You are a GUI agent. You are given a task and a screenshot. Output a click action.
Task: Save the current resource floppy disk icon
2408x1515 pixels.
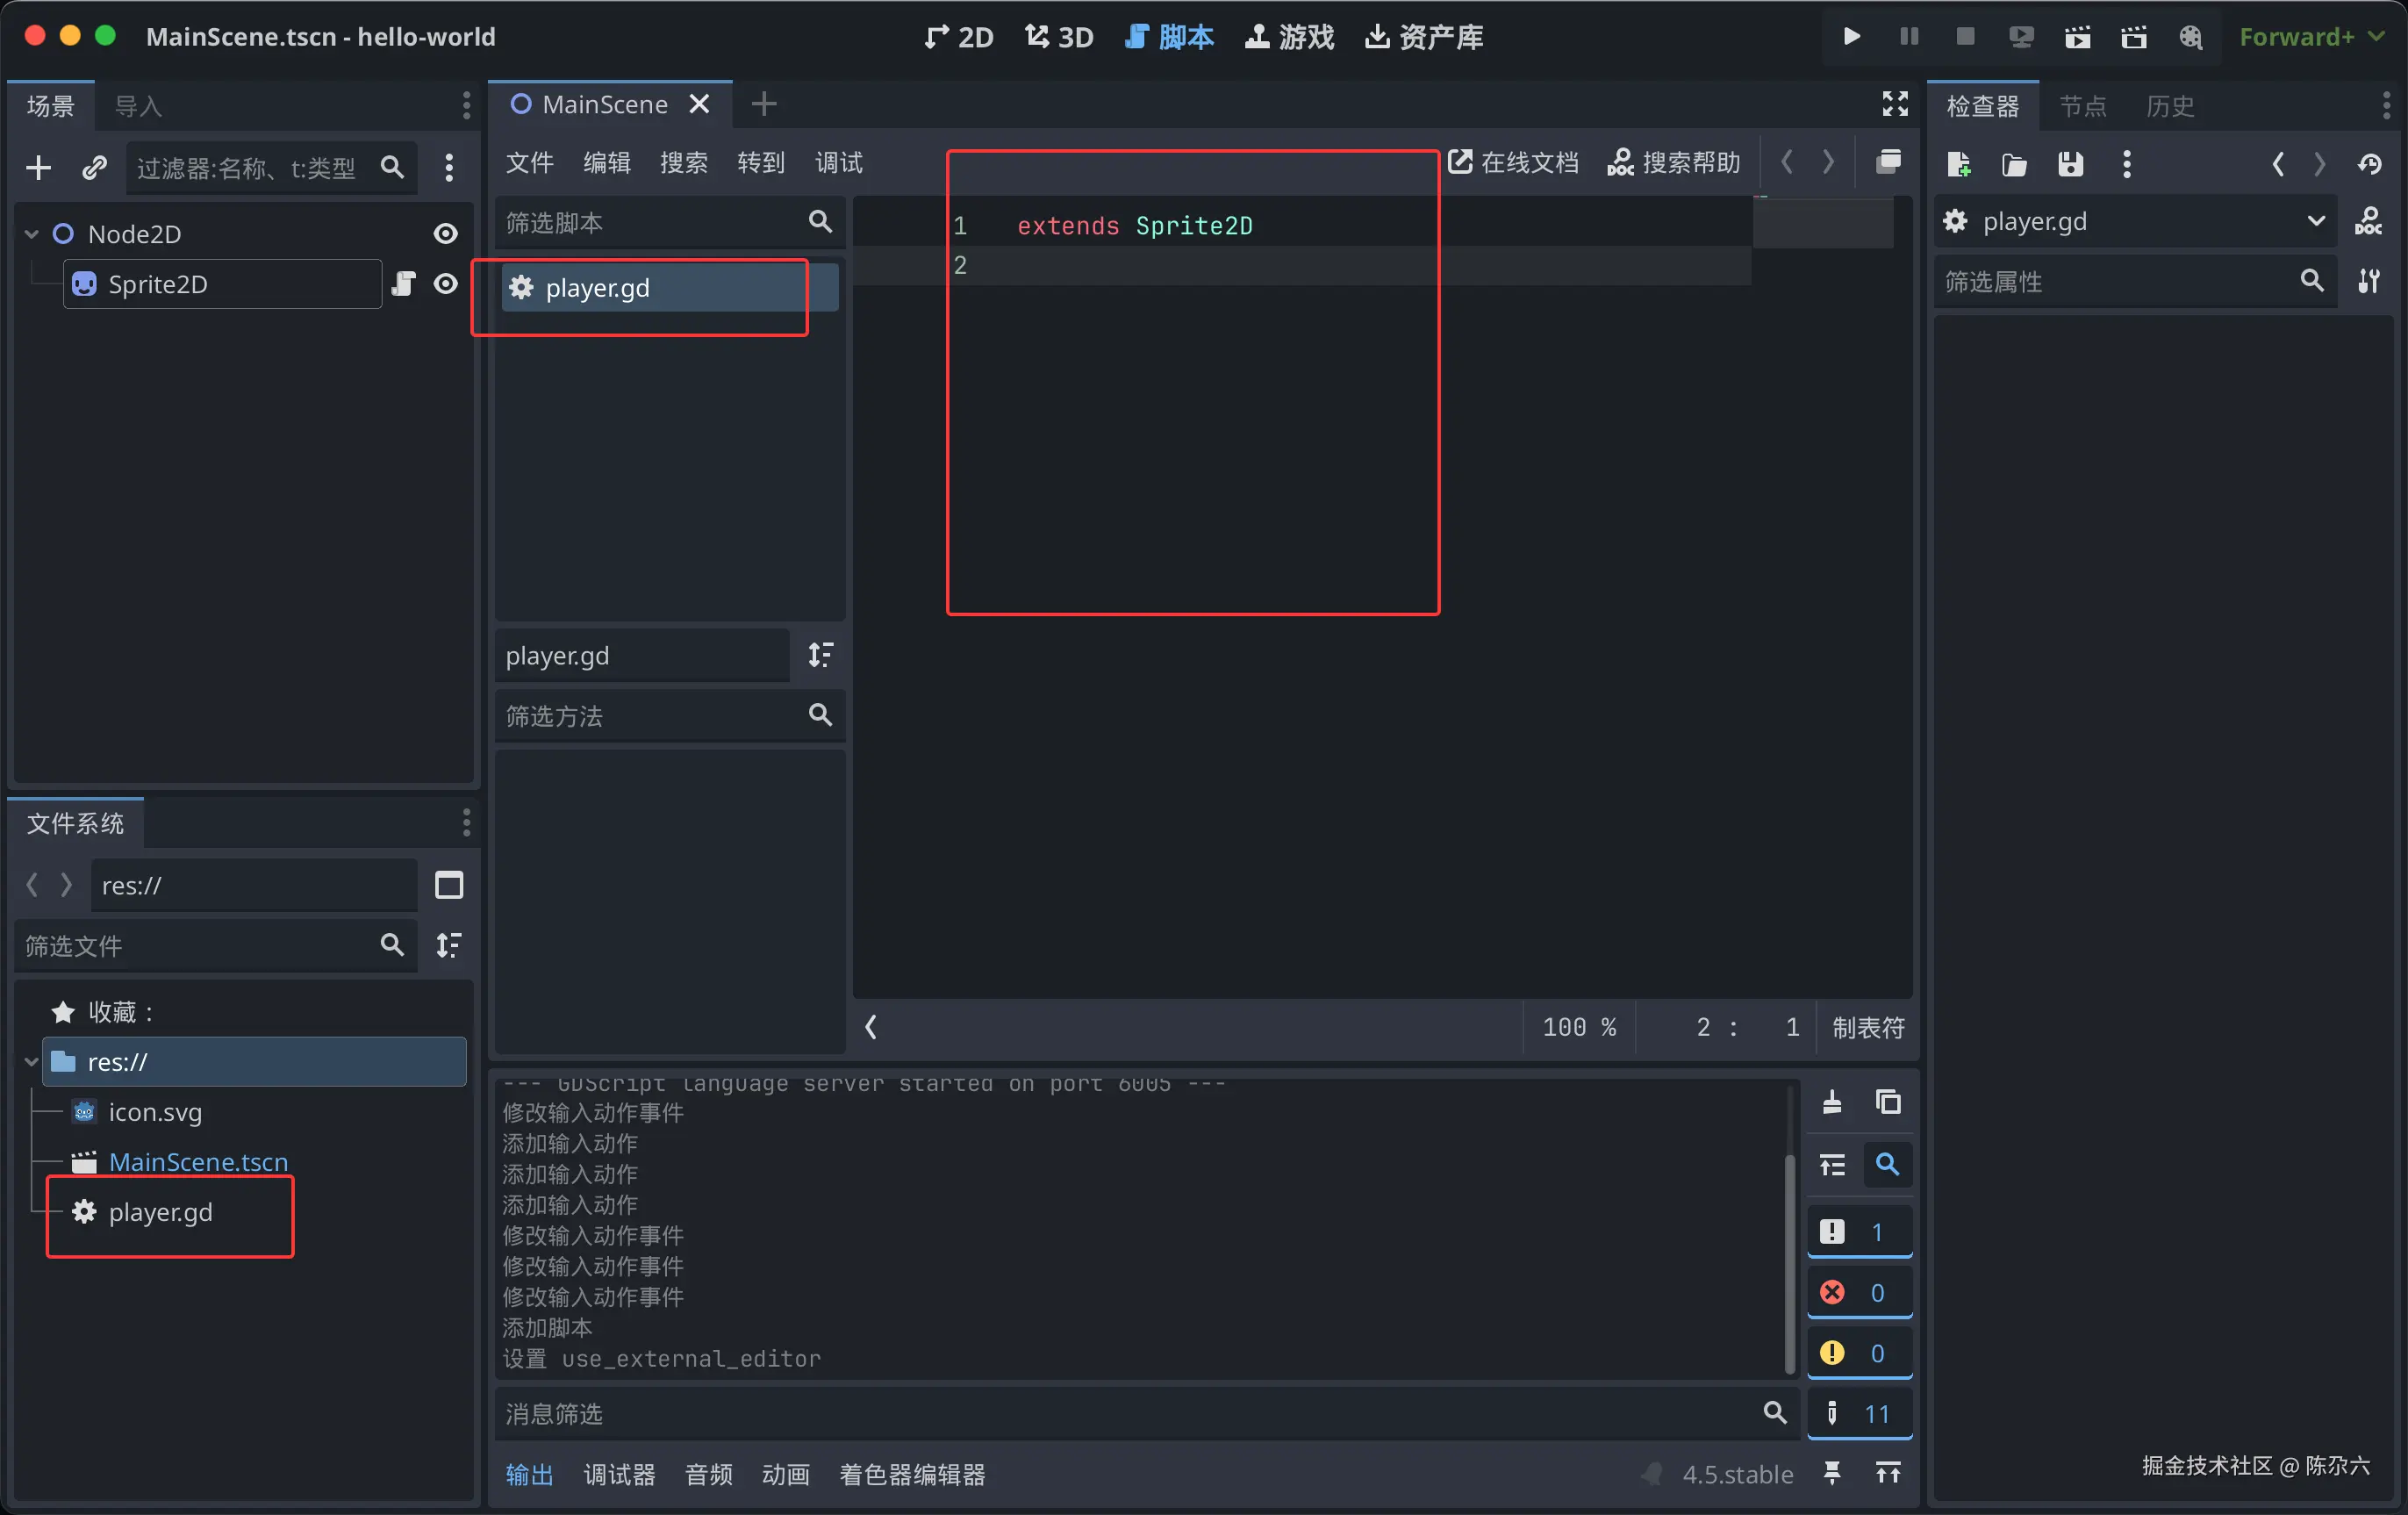(x=2070, y=164)
